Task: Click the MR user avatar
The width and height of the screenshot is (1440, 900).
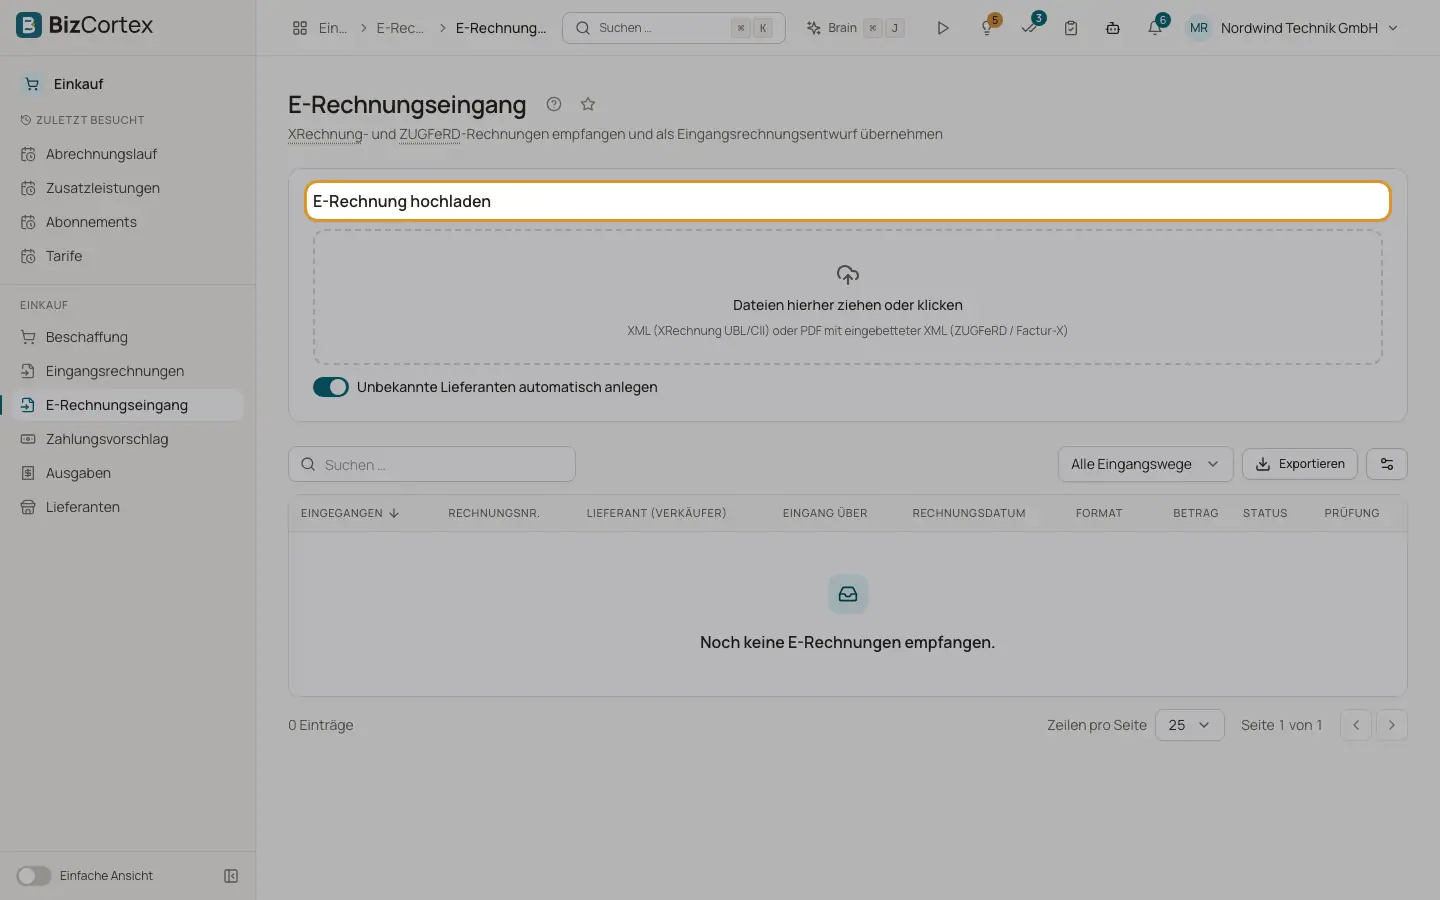Action: pos(1199,28)
